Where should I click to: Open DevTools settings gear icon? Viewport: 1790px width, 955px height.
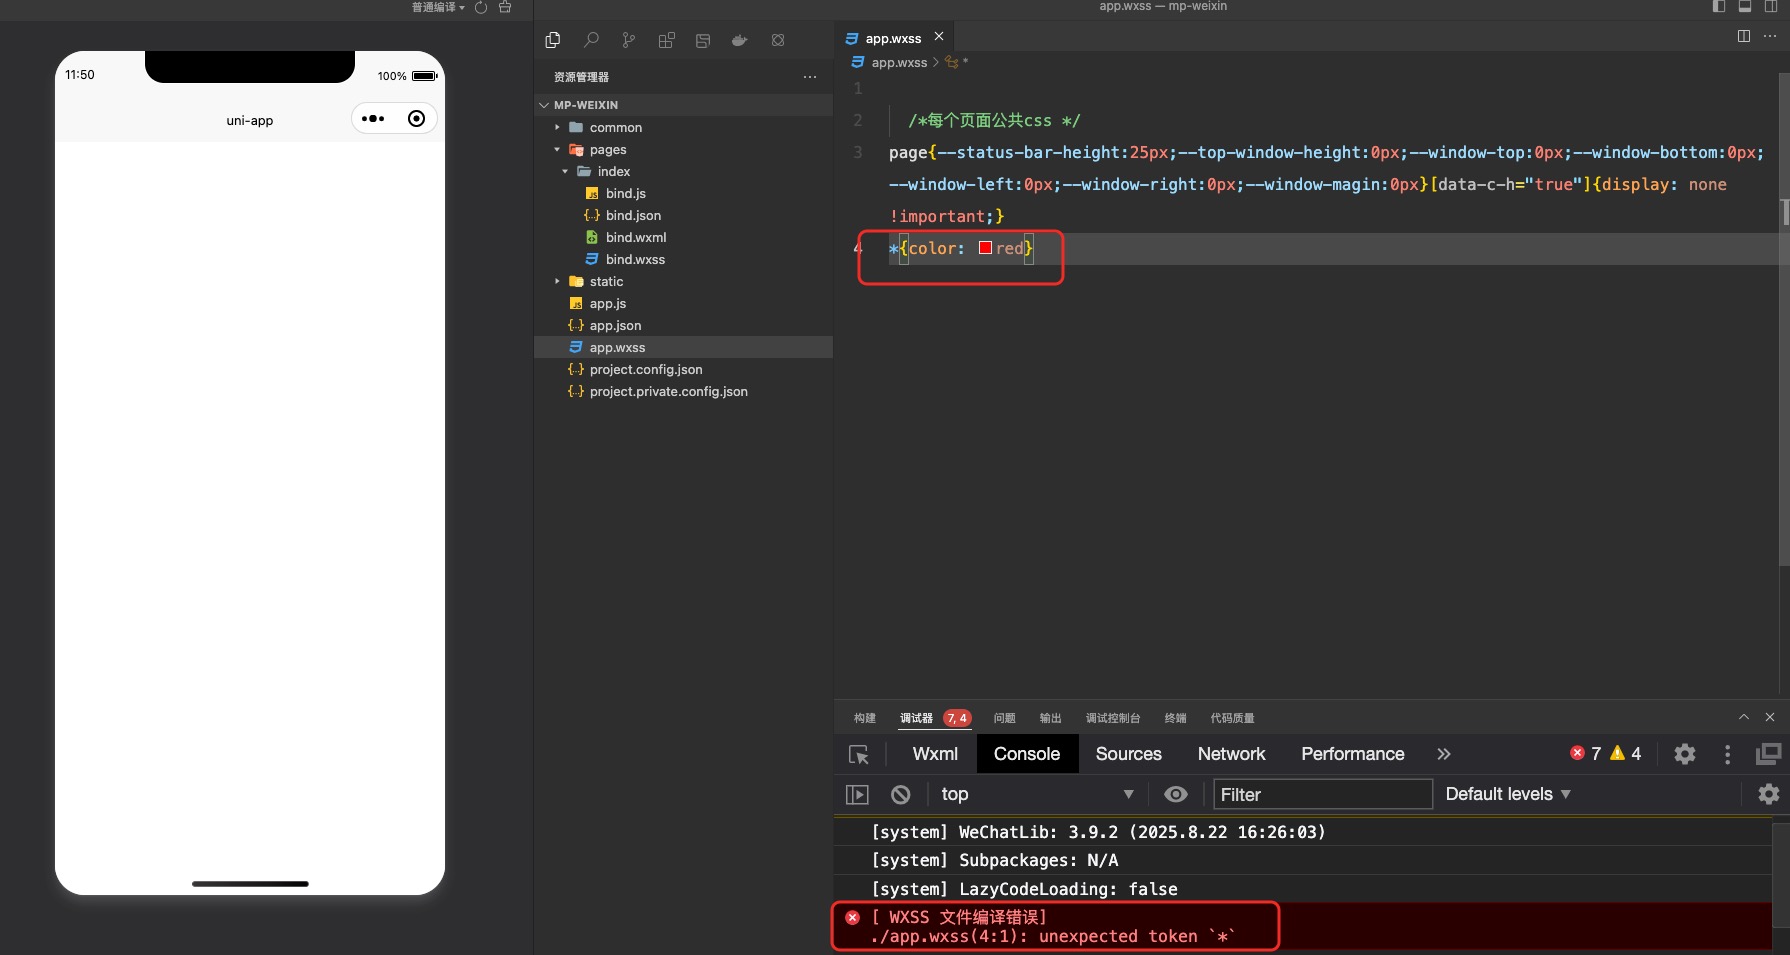point(1684,754)
